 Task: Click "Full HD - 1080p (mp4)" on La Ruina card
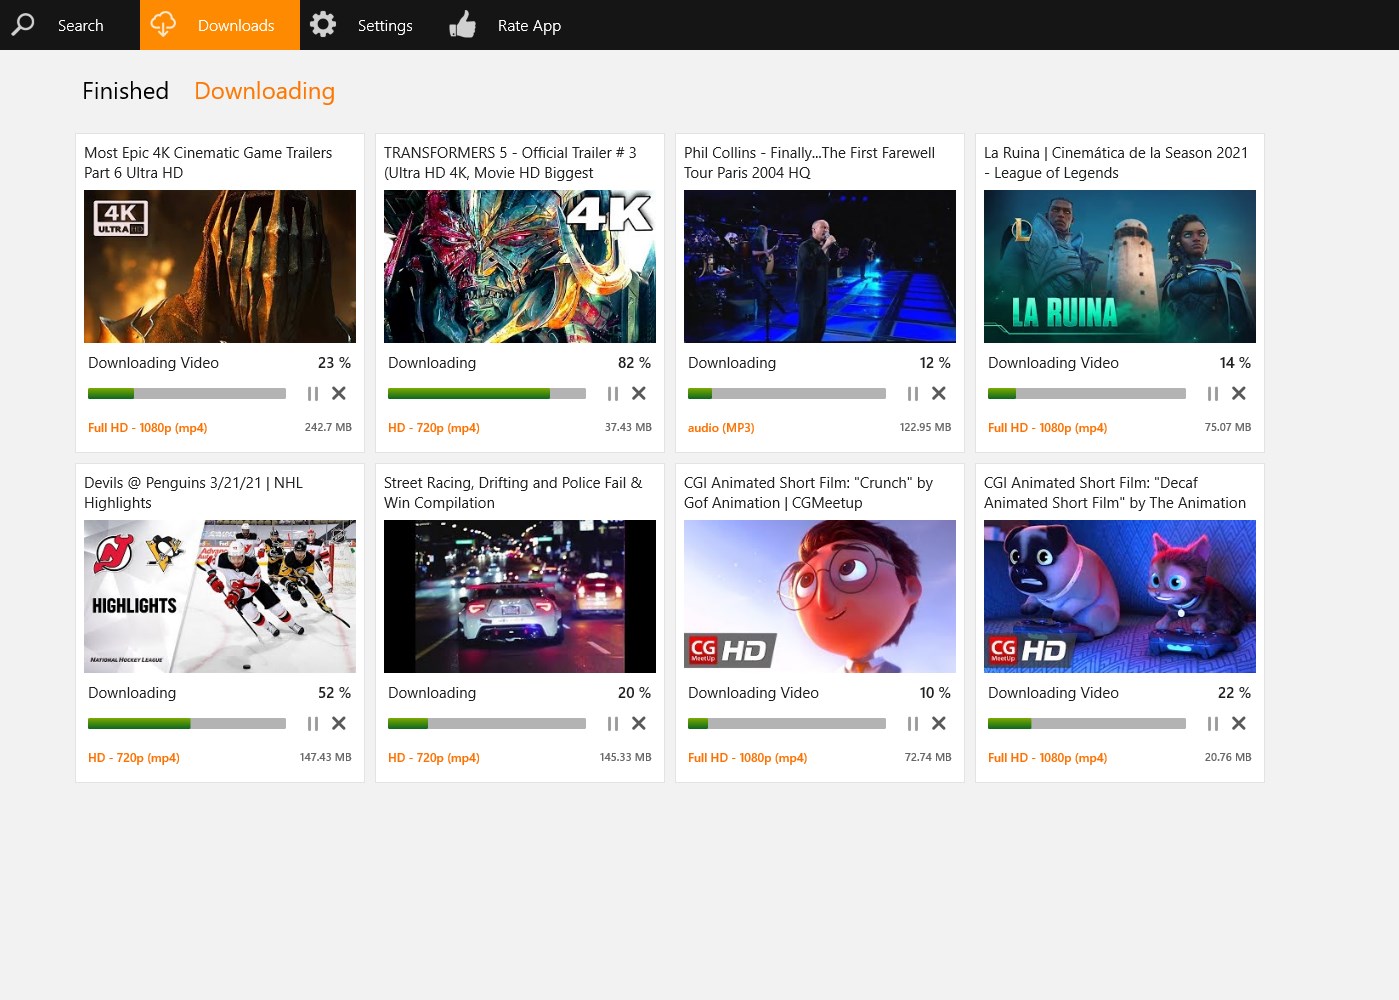[1047, 427]
